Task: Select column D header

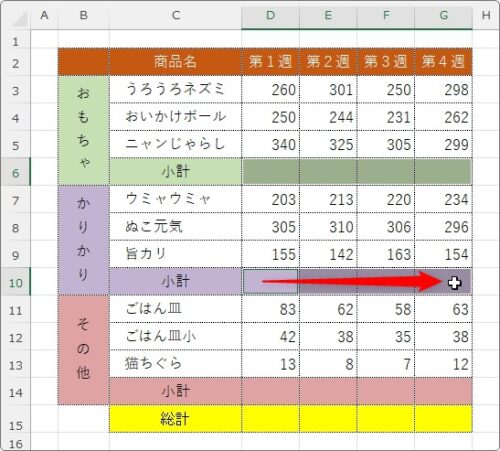Action: [x=270, y=16]
